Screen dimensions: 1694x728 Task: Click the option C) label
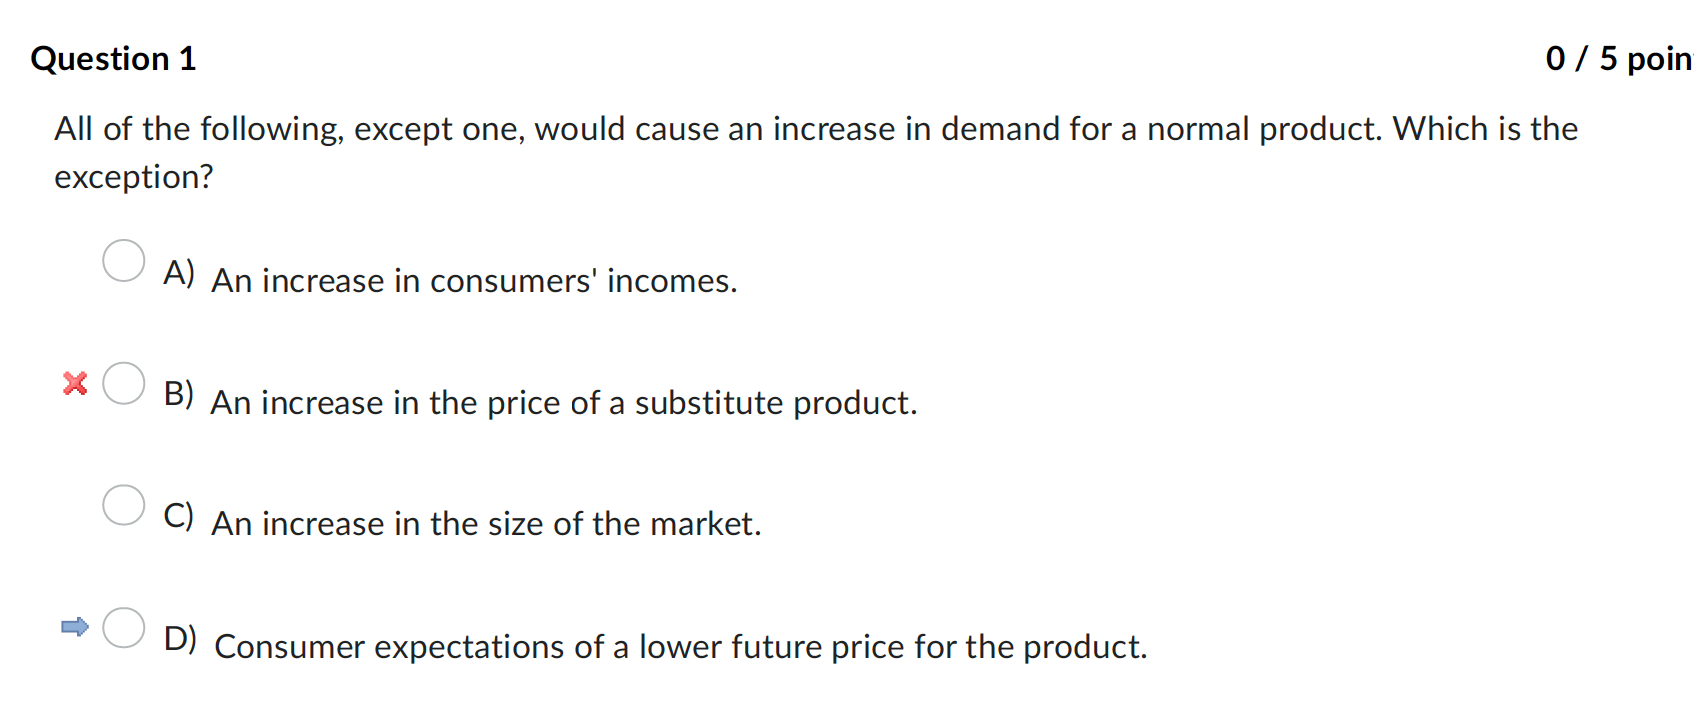(x=179, y=516)
